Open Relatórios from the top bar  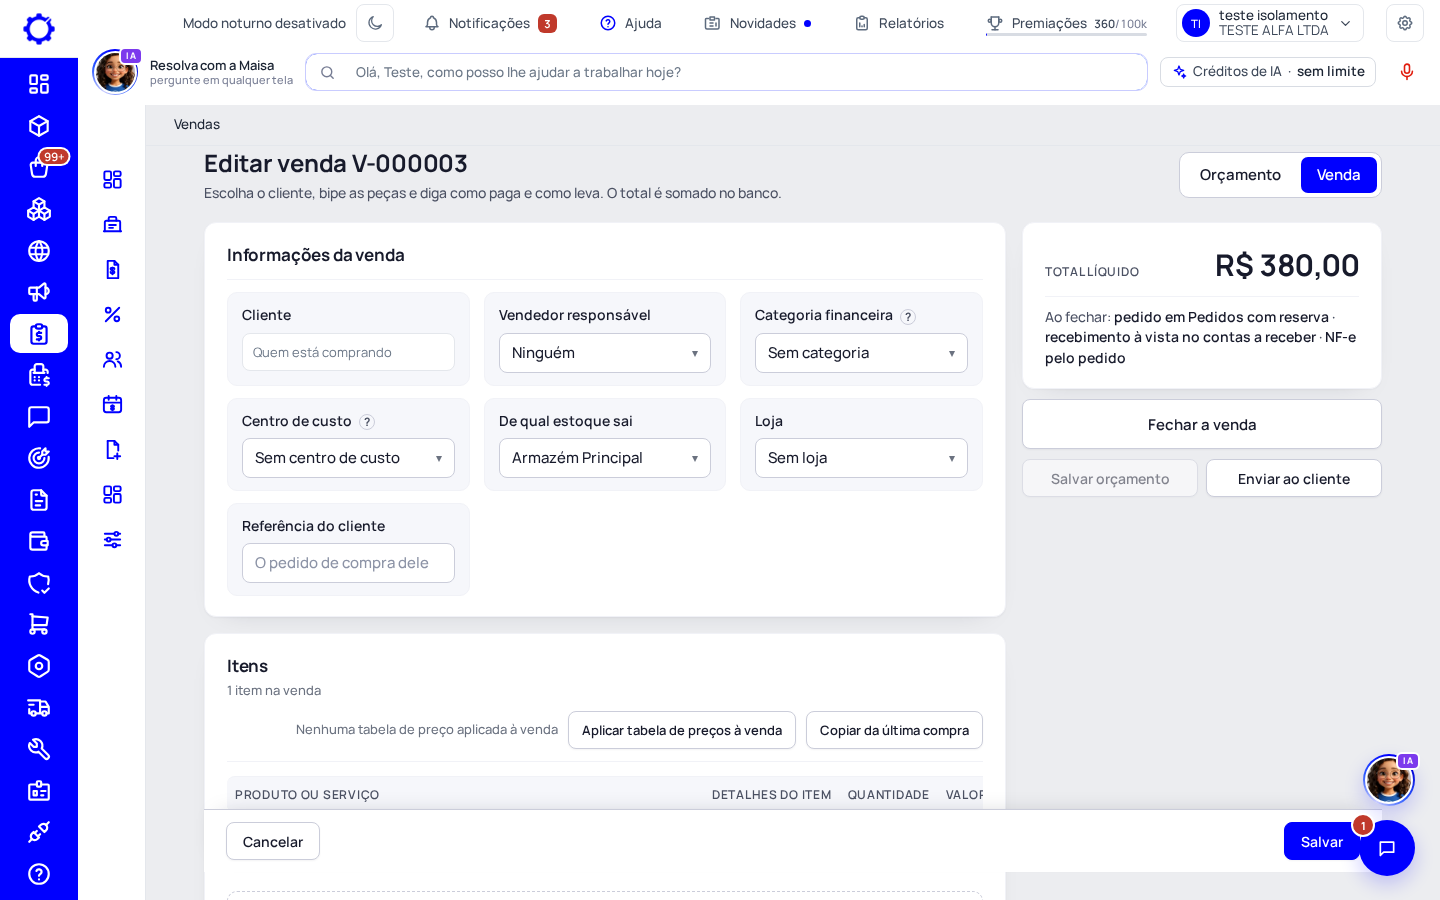[899, 23]
